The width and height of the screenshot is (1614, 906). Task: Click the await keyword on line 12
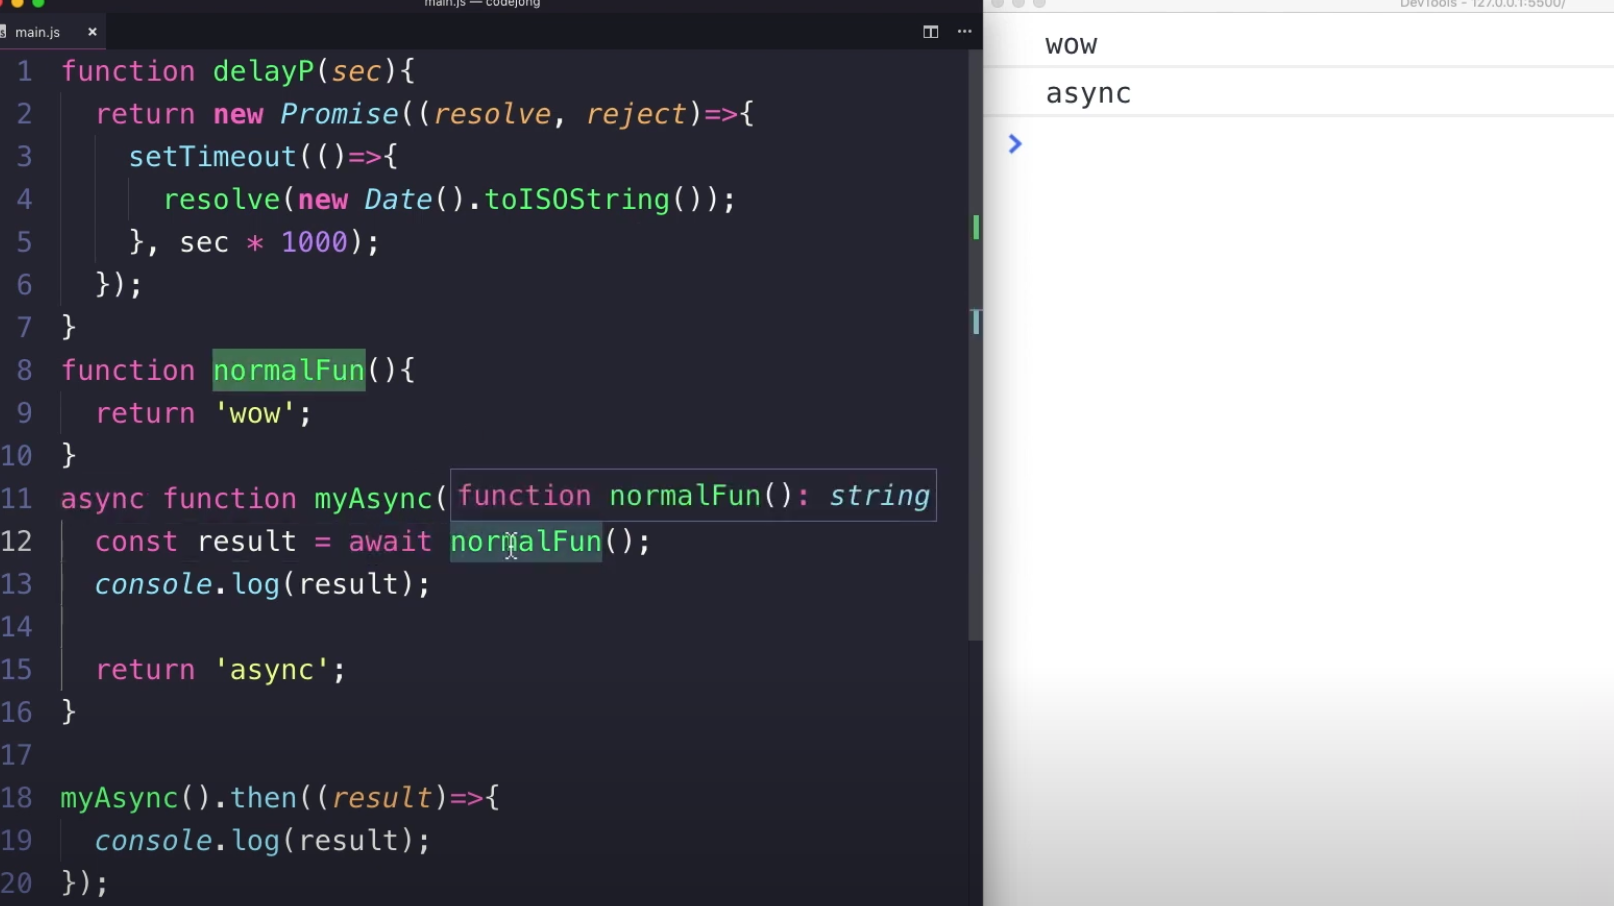click(x=389, y=542)
